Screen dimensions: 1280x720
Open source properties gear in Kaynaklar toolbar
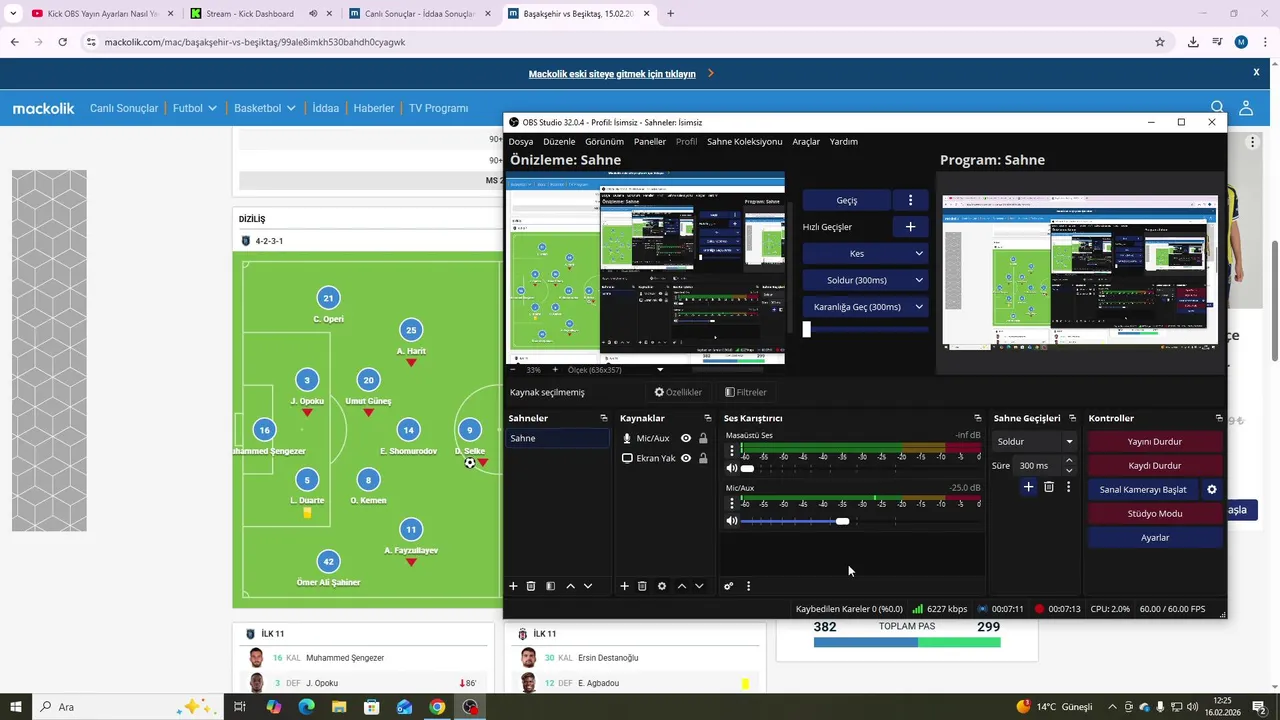coord(661,586)
